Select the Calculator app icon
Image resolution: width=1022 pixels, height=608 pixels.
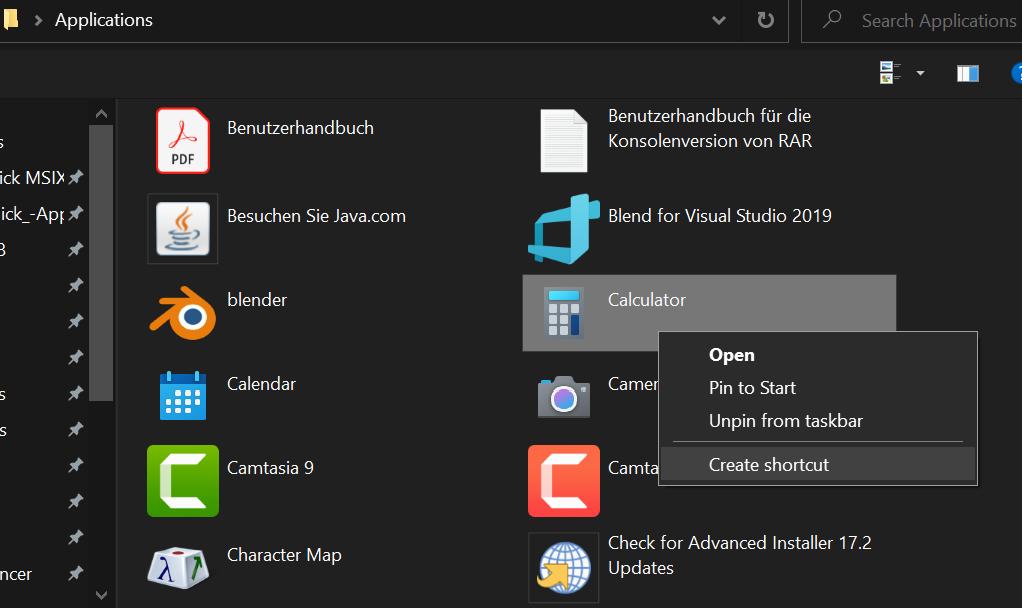point(564,312)
